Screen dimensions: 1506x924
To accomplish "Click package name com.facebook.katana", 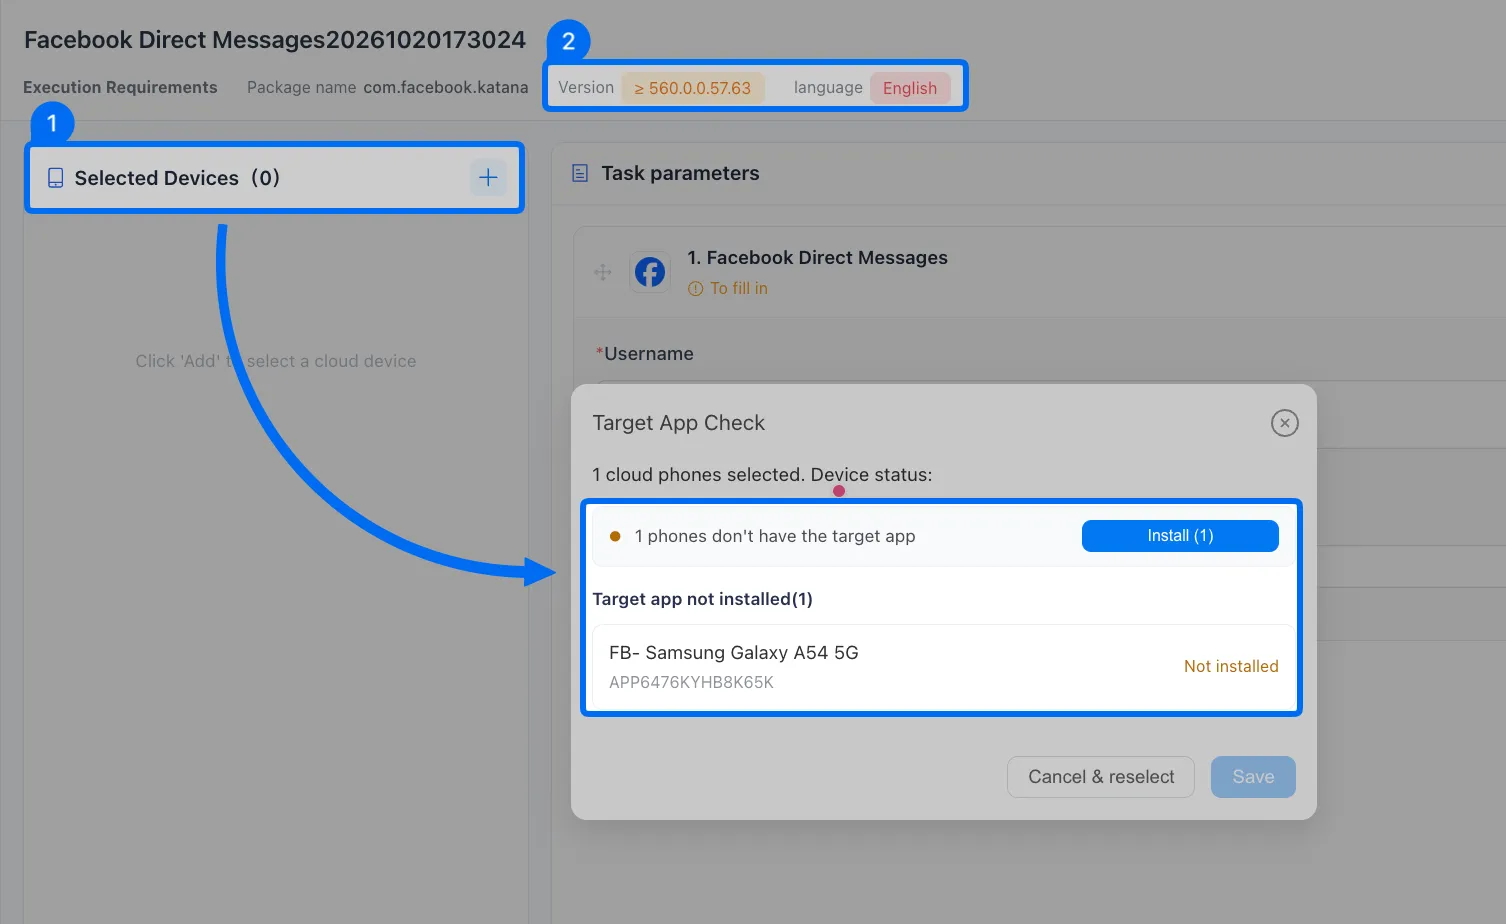I will tap(446, 87).
